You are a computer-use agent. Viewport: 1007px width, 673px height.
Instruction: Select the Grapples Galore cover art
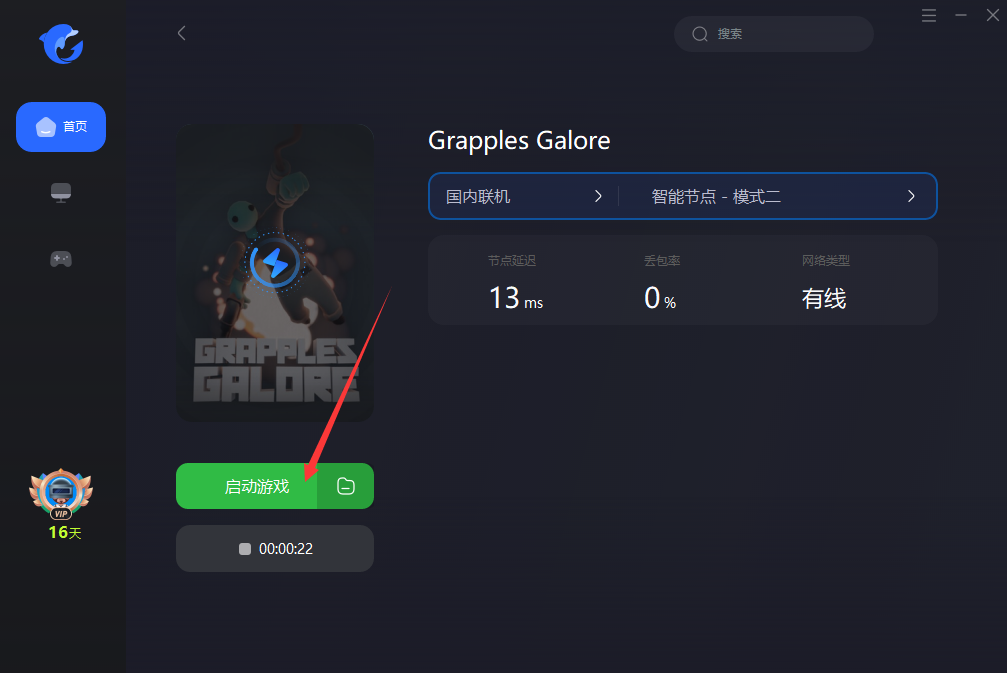pos(275,272)
